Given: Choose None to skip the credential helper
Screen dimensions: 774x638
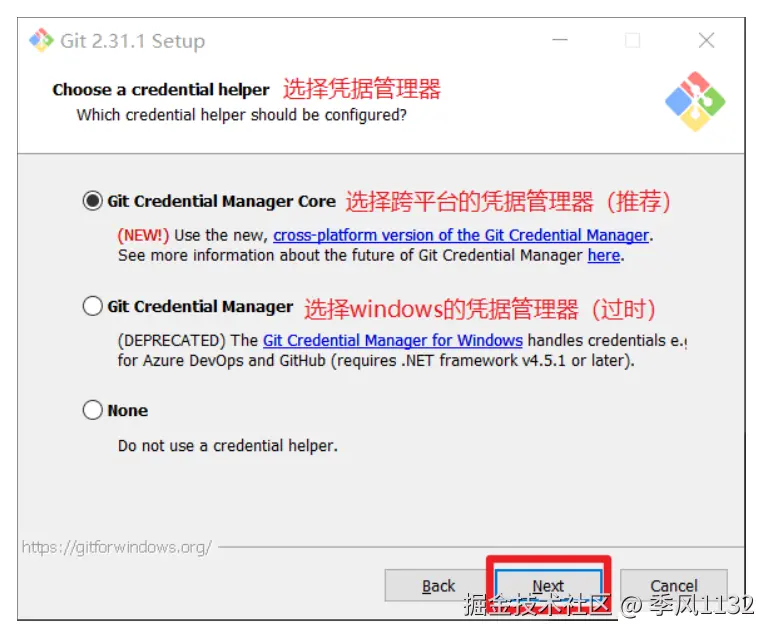Looking at the screenshot, I should pyautogui.click(x=92, y=410).
